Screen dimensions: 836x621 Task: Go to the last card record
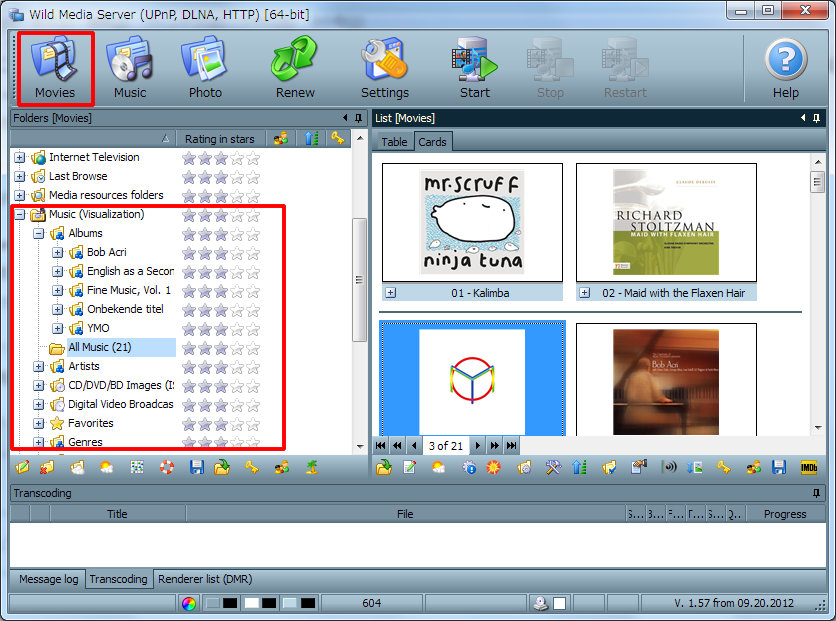(x=511, y=446)
